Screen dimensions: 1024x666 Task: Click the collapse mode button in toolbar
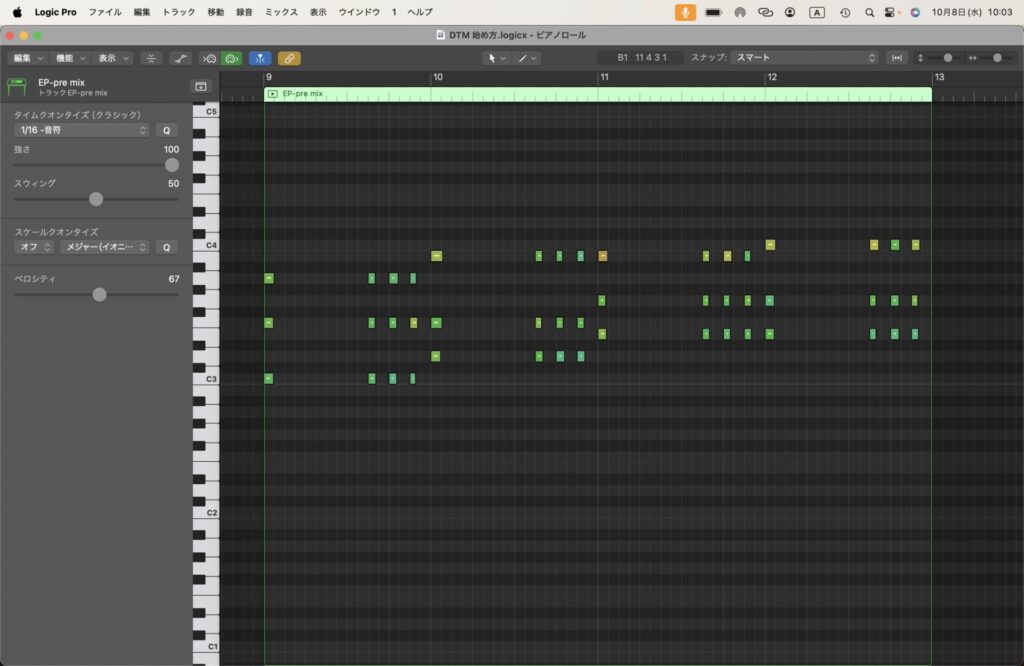coord(151,58)
